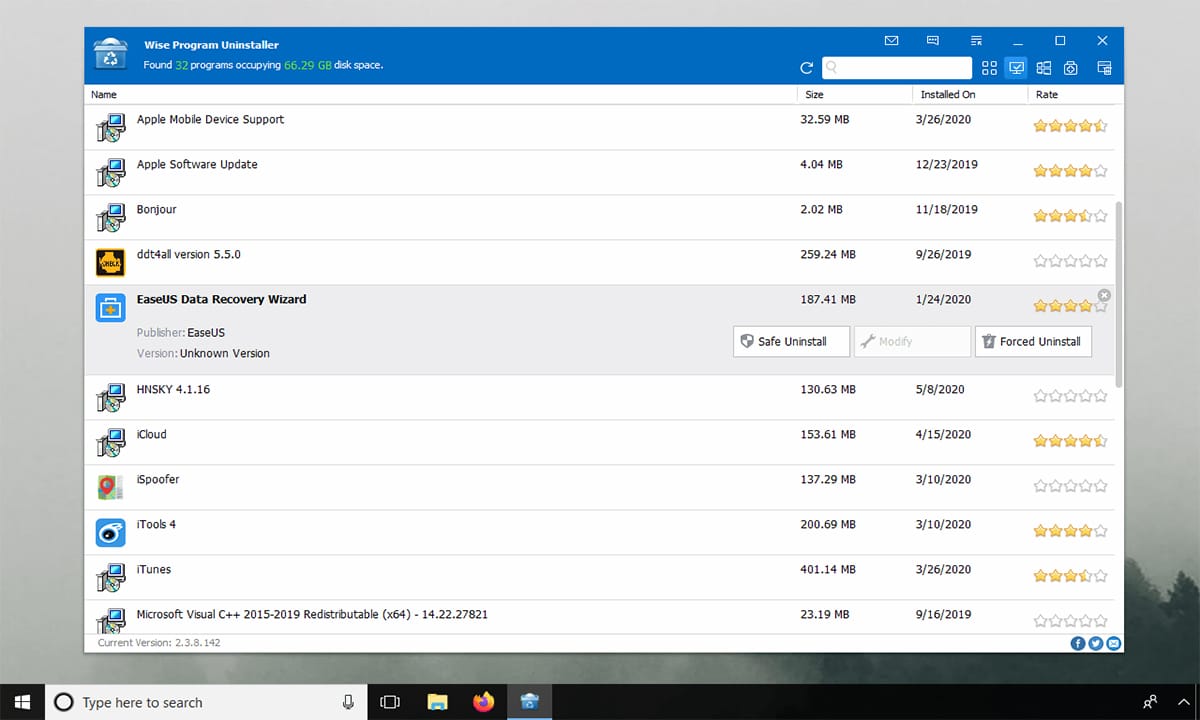This screenshot has width=1200, height=720.
Task: Click Safe Uninstall for EaseUS Data Recovery
Action: 791,341
